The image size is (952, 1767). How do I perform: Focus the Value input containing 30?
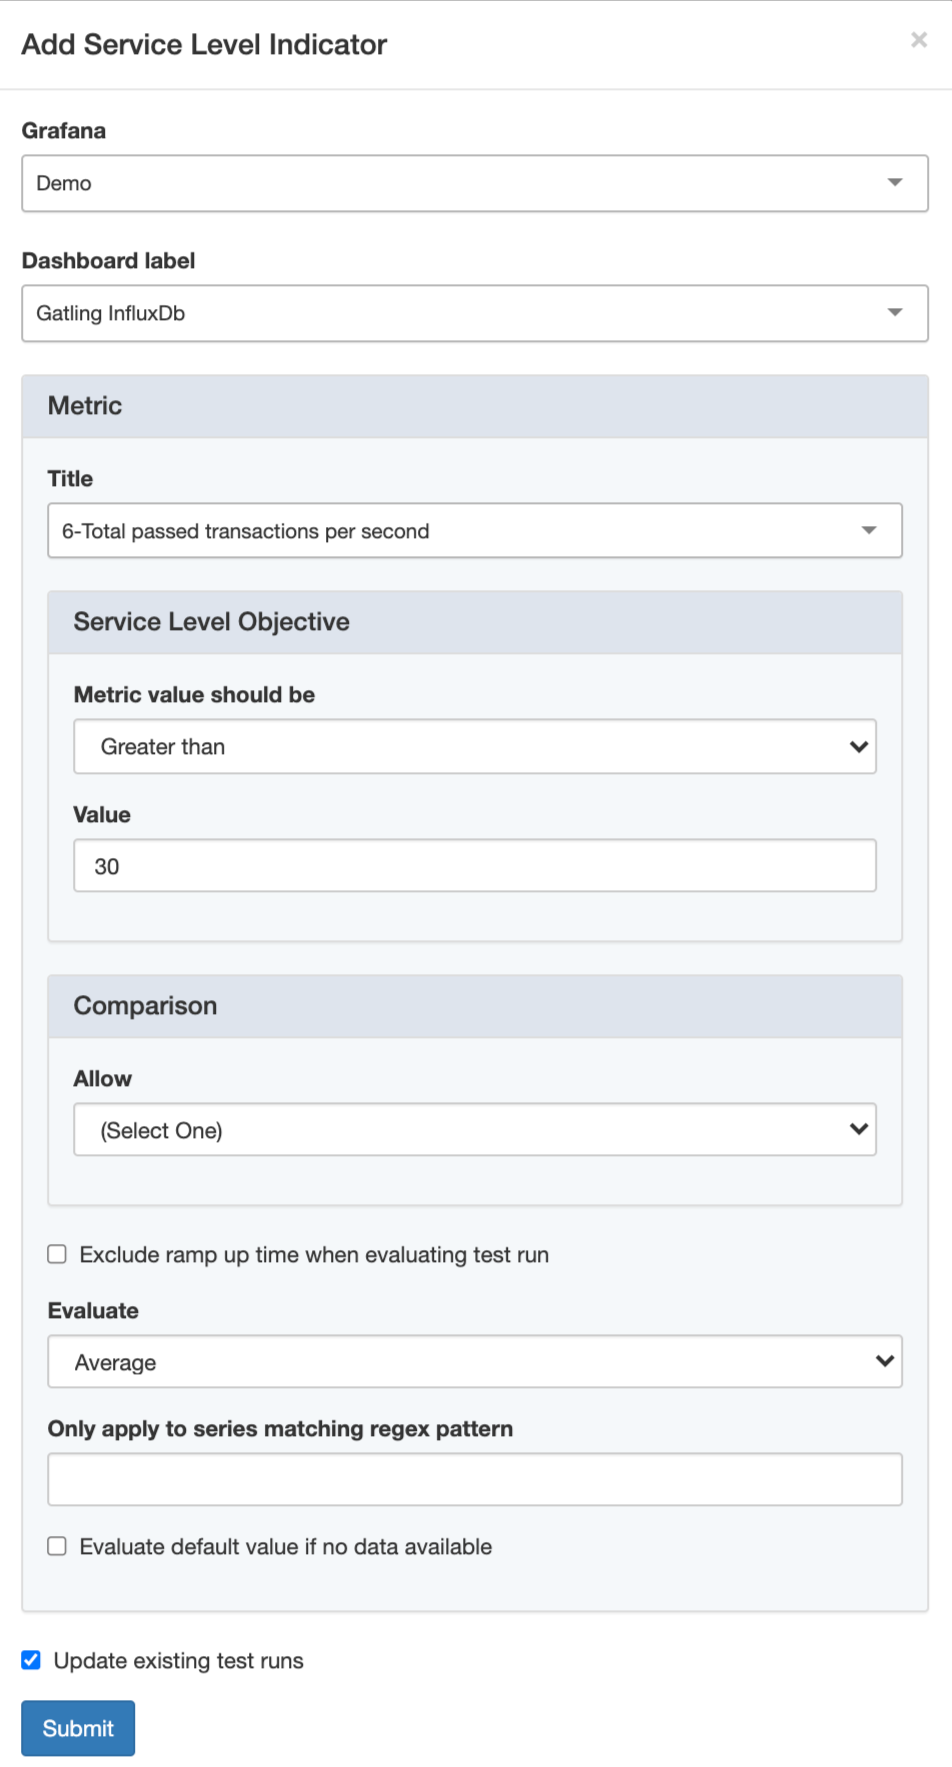tap(474, 866)
